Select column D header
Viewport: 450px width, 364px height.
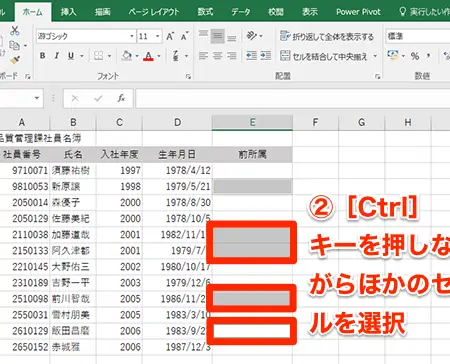(x=177, y=123)
